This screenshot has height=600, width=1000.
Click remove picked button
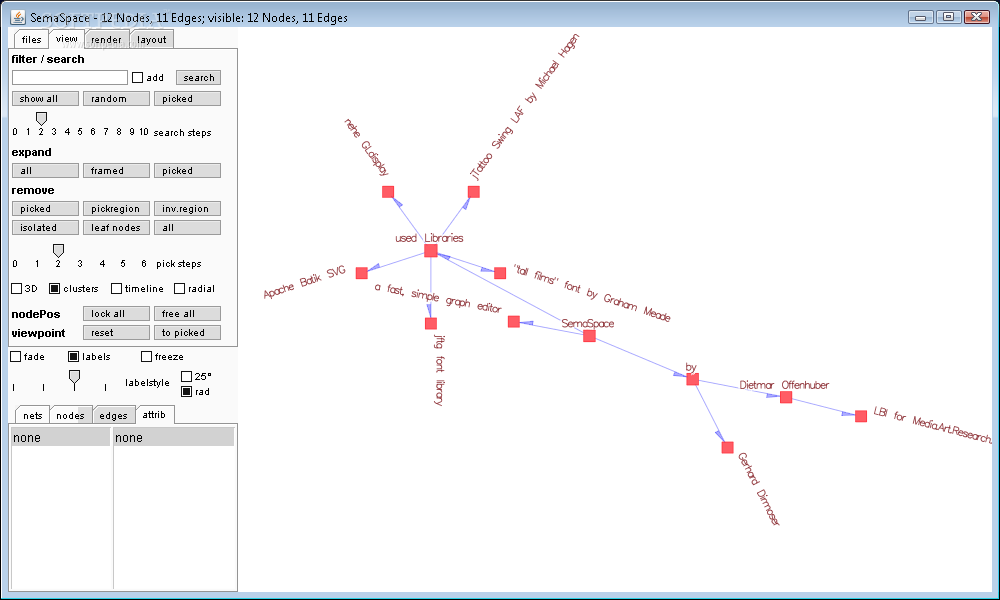point(45,209)
